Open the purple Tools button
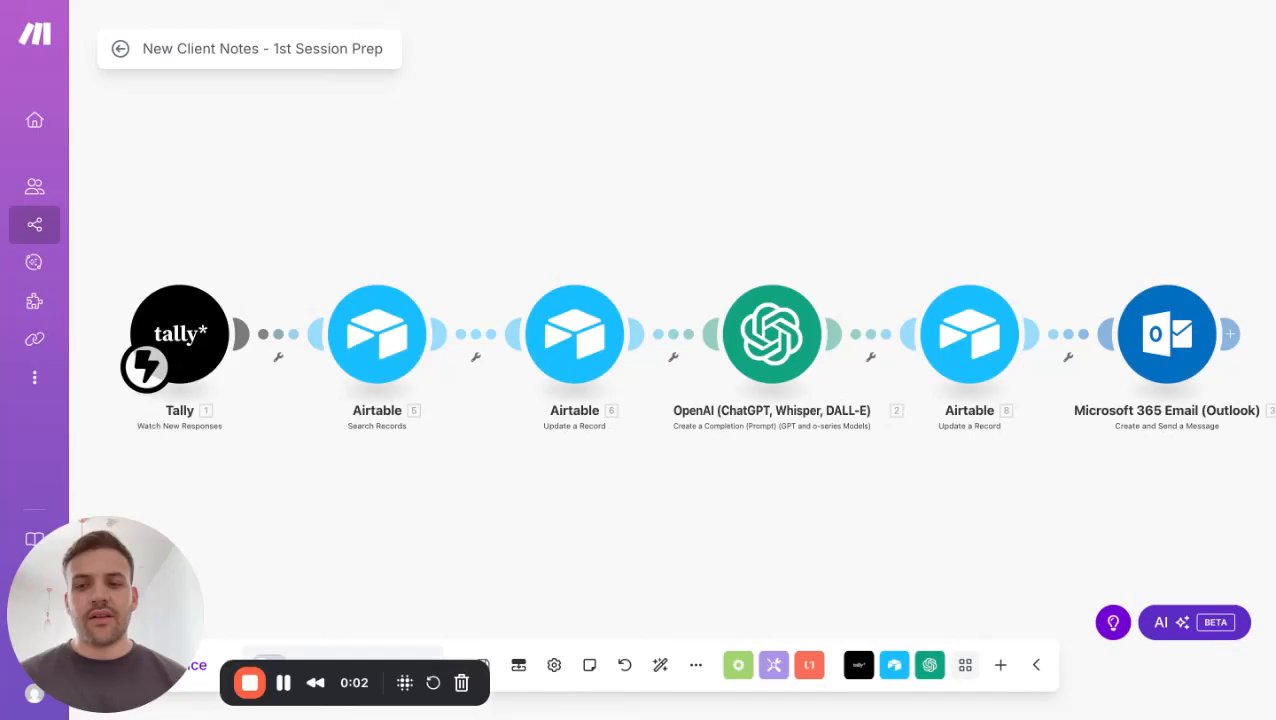 click(774, 665)
